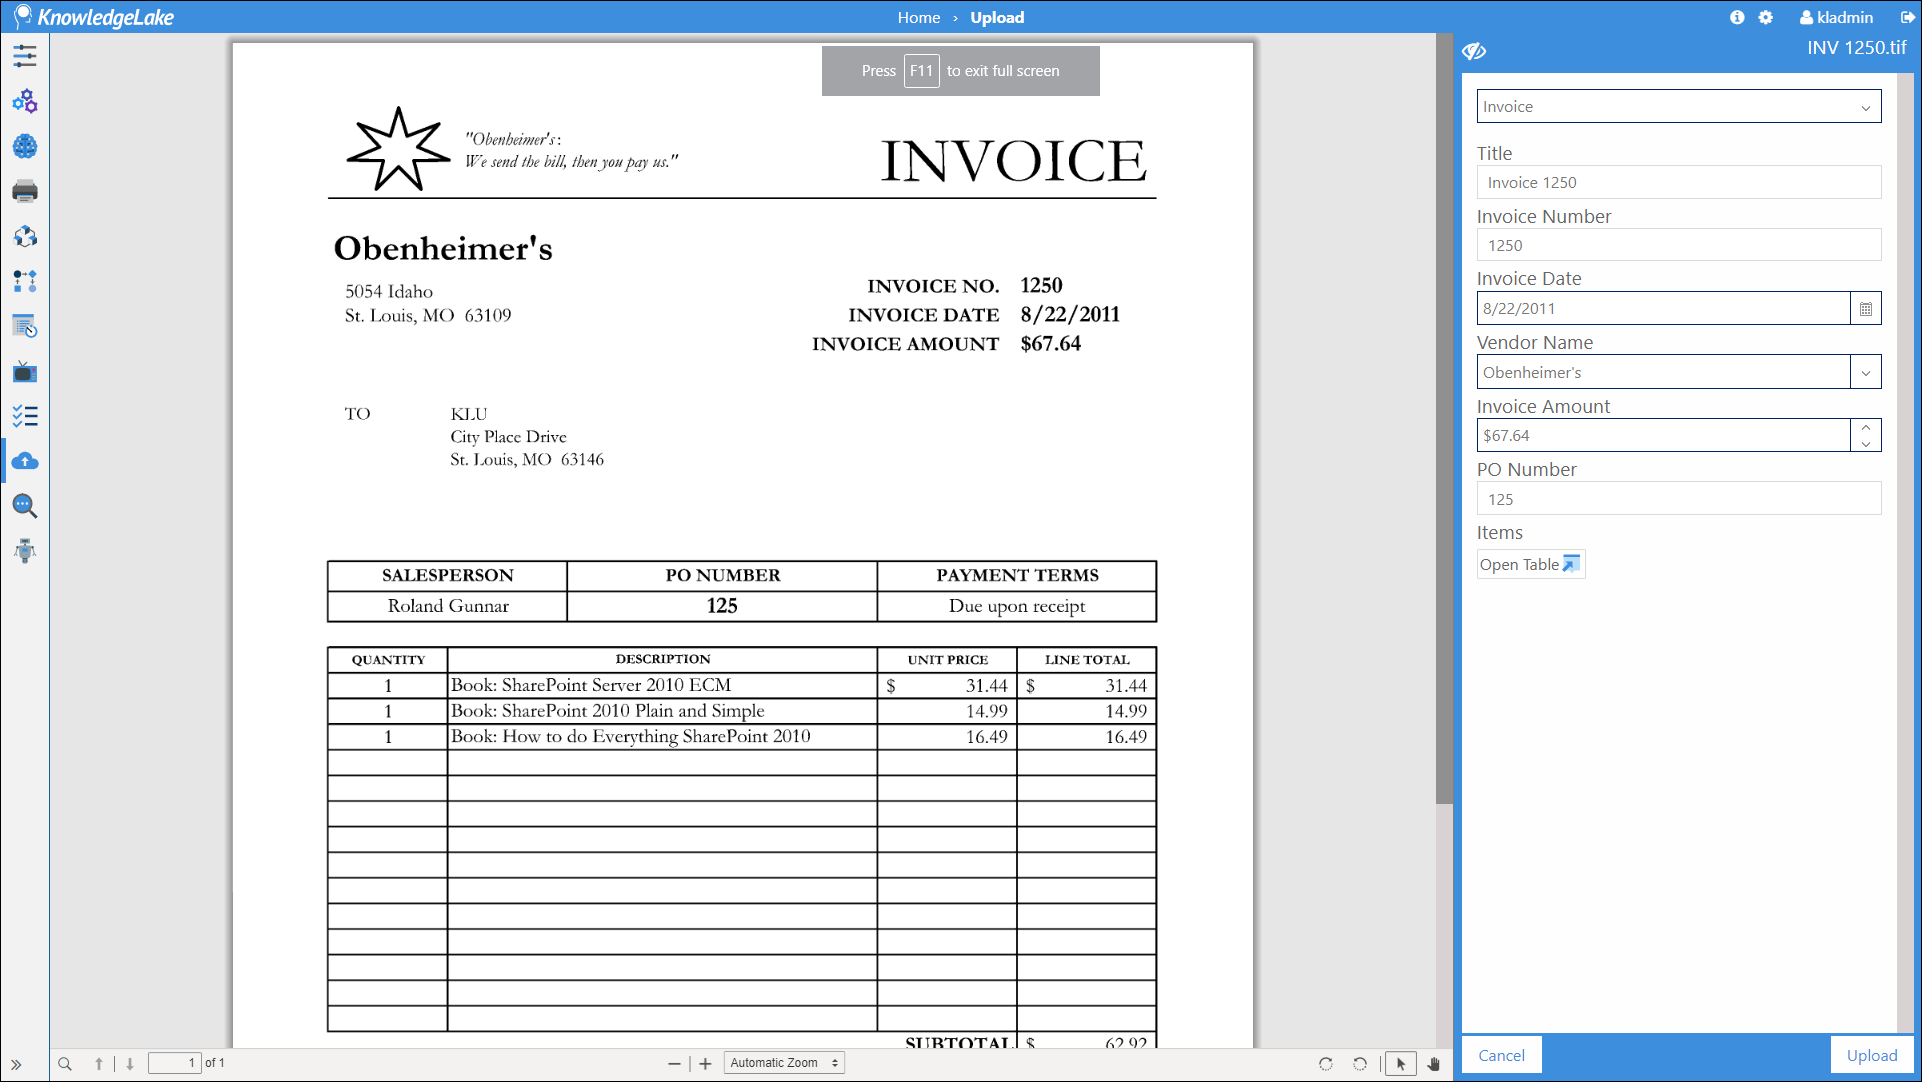Click PO number 125 in document table
1922x1082 pixels.
(722, 606)
